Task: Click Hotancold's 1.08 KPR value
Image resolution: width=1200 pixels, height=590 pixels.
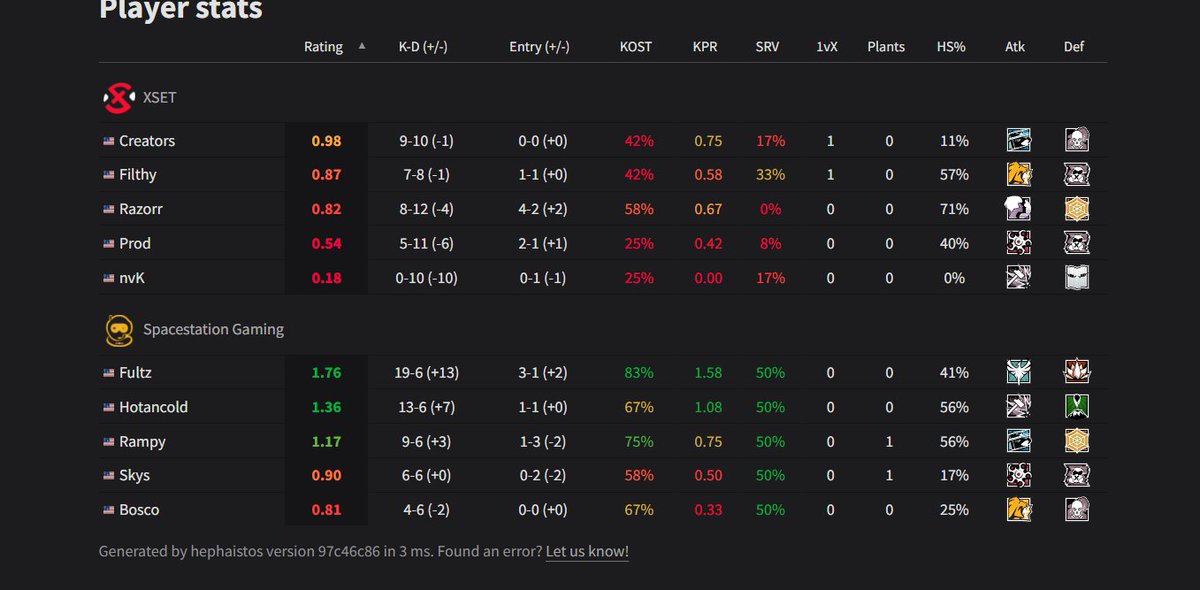Action: pos(708,407)
